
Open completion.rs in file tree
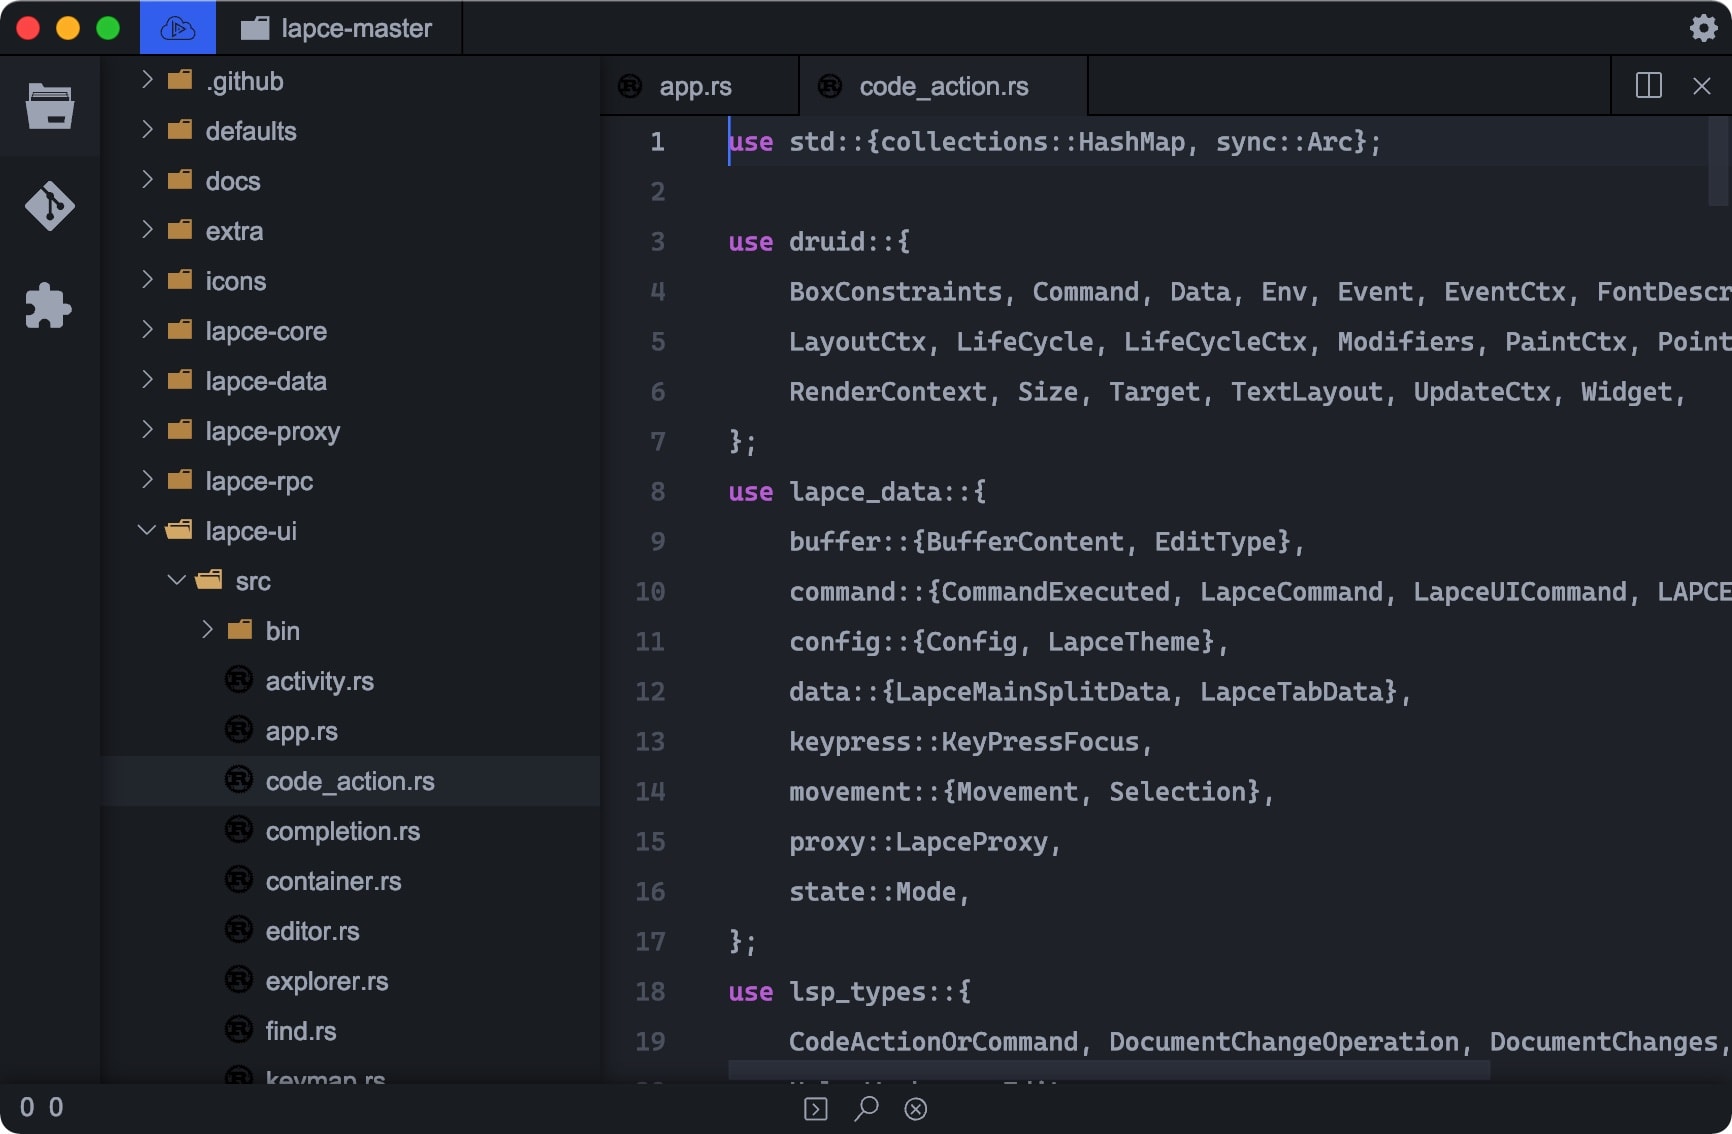coord(342,831)
